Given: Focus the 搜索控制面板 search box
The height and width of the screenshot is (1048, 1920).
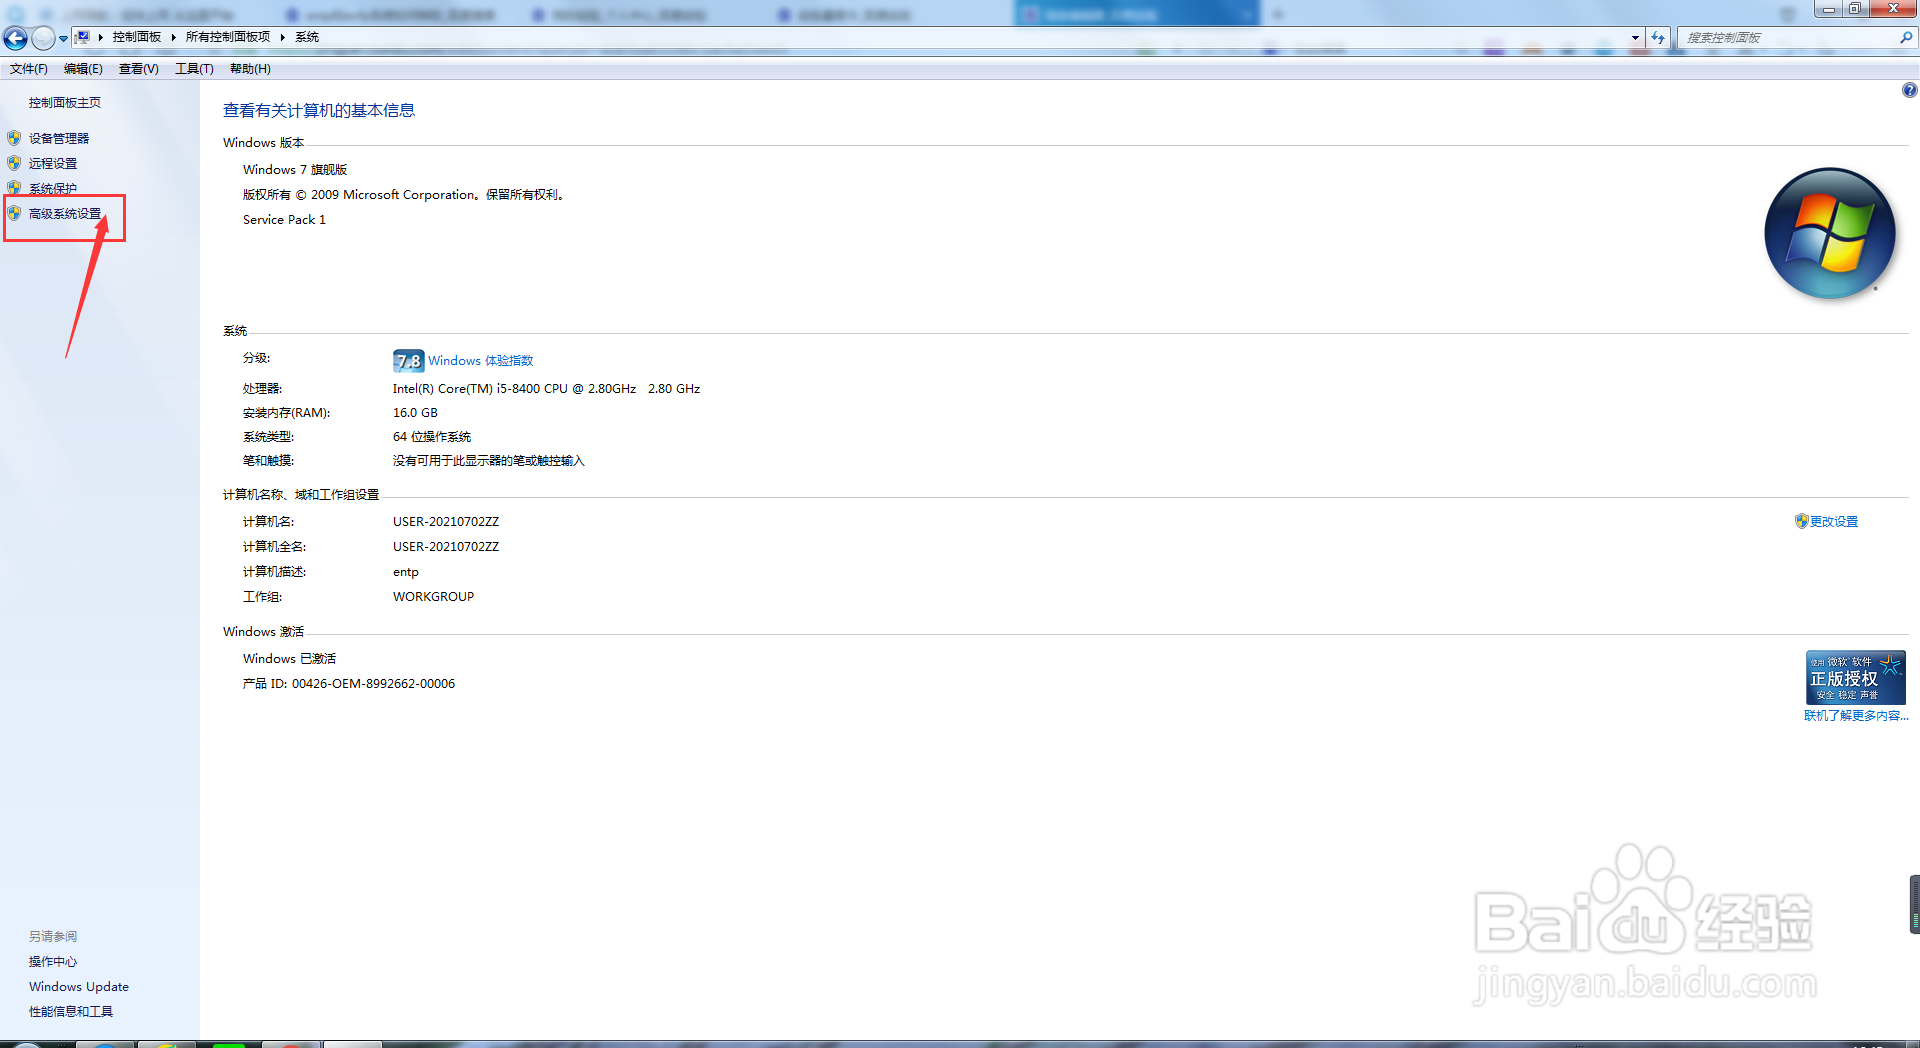Looking at the screenshot, I should click(x=1786, y=38).
